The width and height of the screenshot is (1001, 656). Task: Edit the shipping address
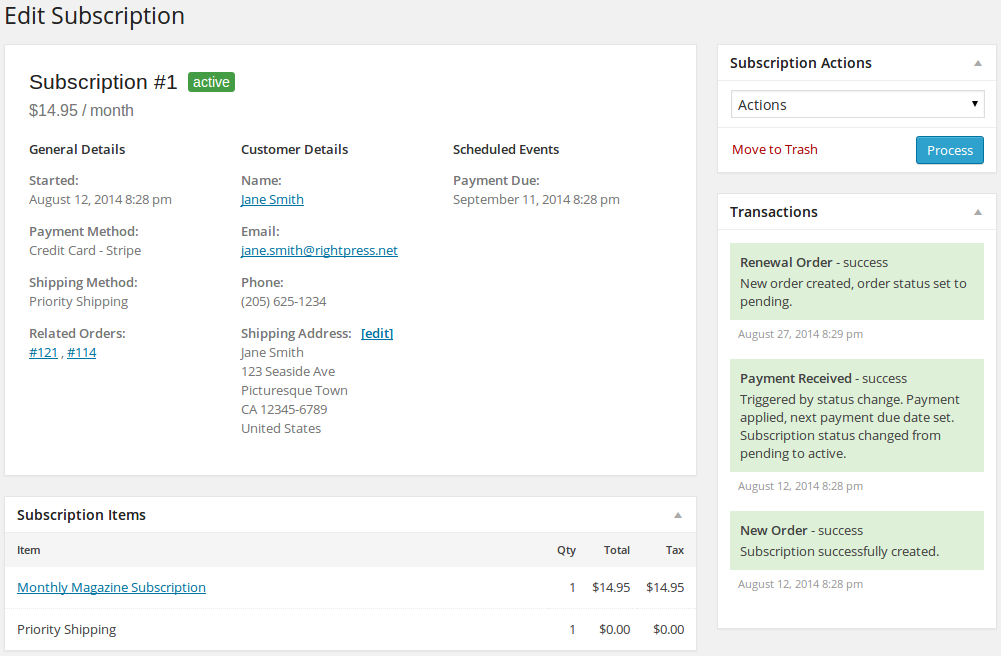coord(377,333)
